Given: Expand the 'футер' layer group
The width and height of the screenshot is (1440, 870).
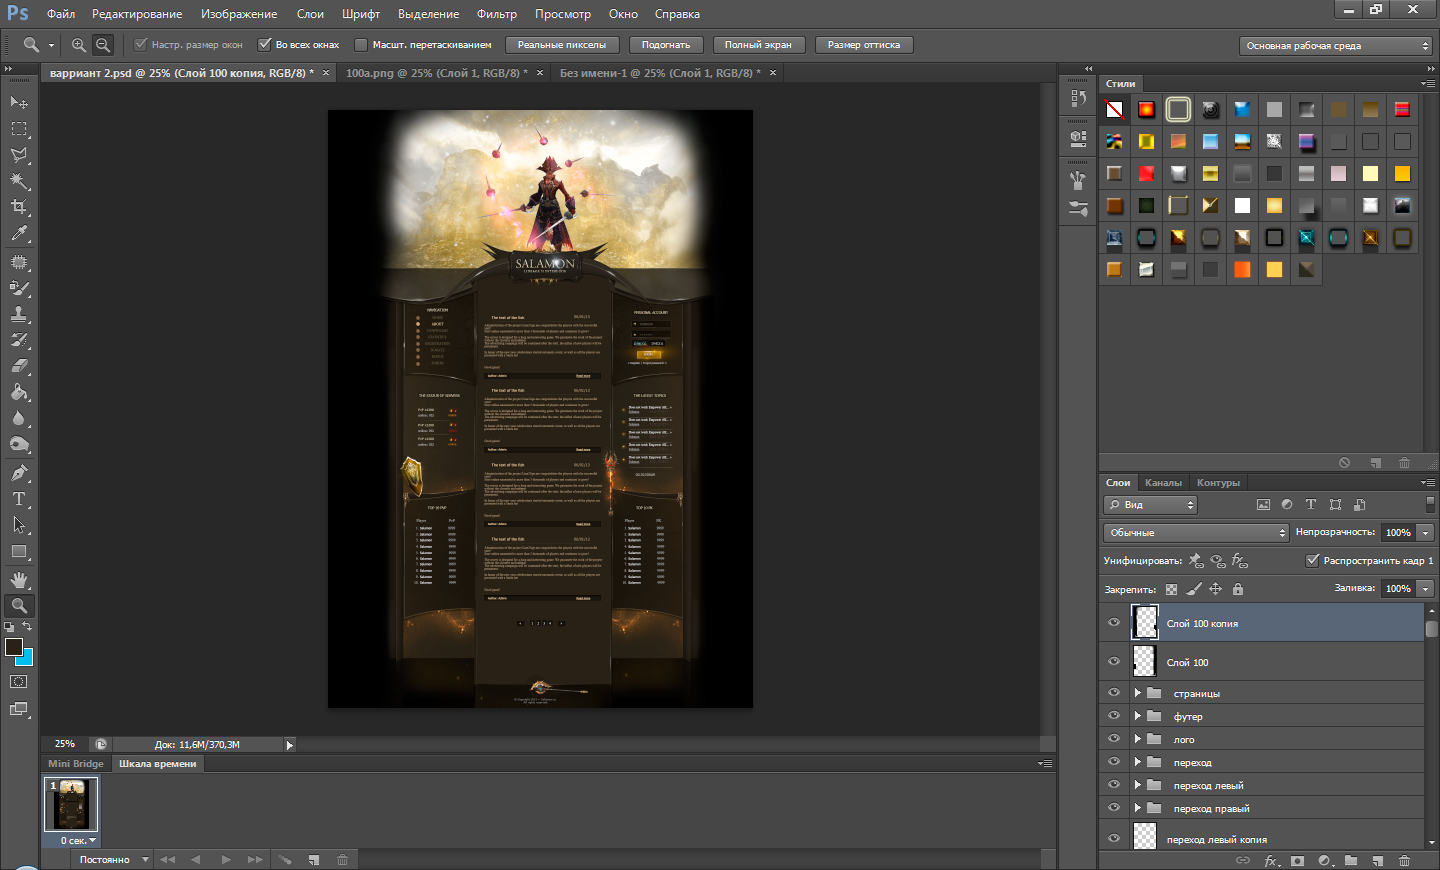Looking at the screenshot, I should click(x=1138, y=716).
